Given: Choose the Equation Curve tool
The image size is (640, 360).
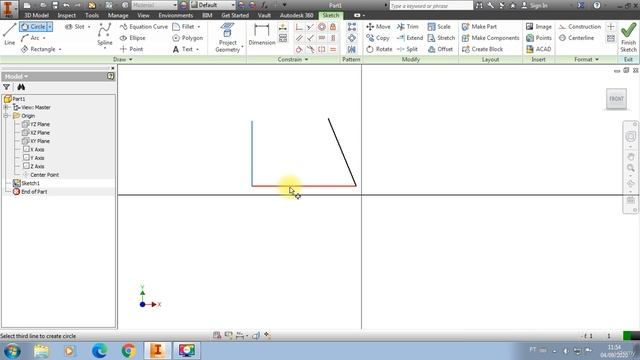Looking at the screenshot, I should tap(144, 27).
